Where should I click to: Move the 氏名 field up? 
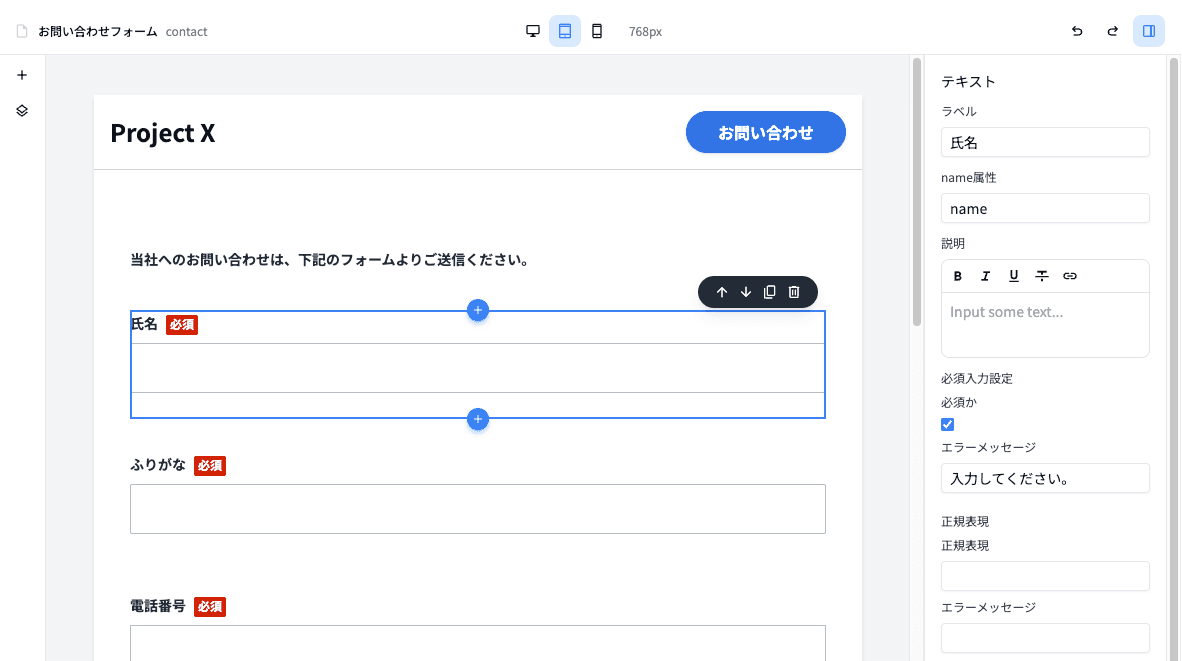[x=722, y=291]
